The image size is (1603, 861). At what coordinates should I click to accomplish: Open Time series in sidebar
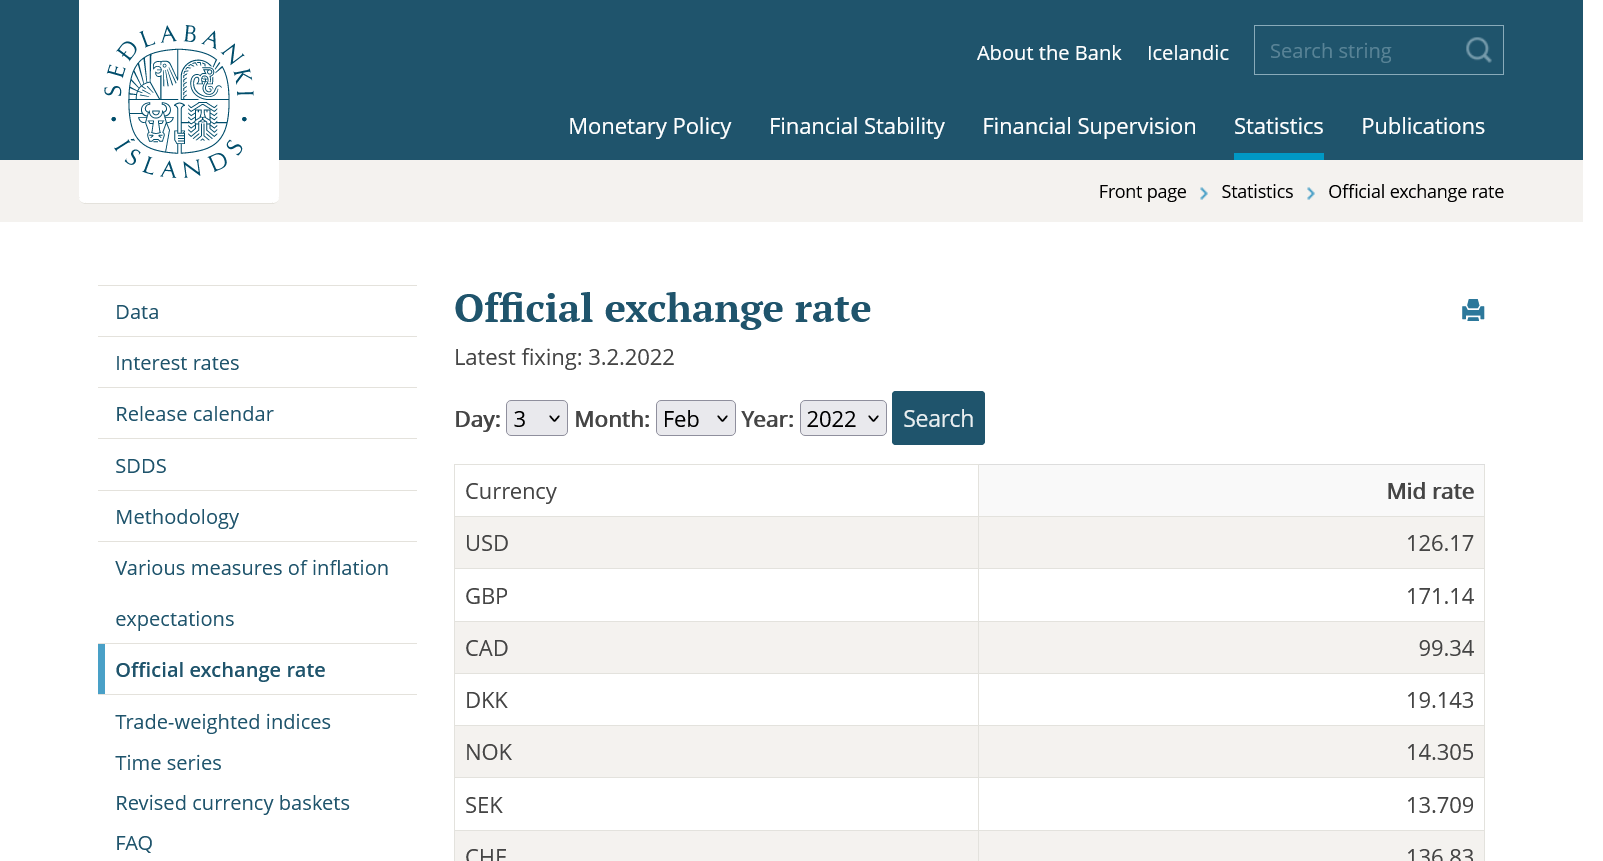(x=168, y=763)
